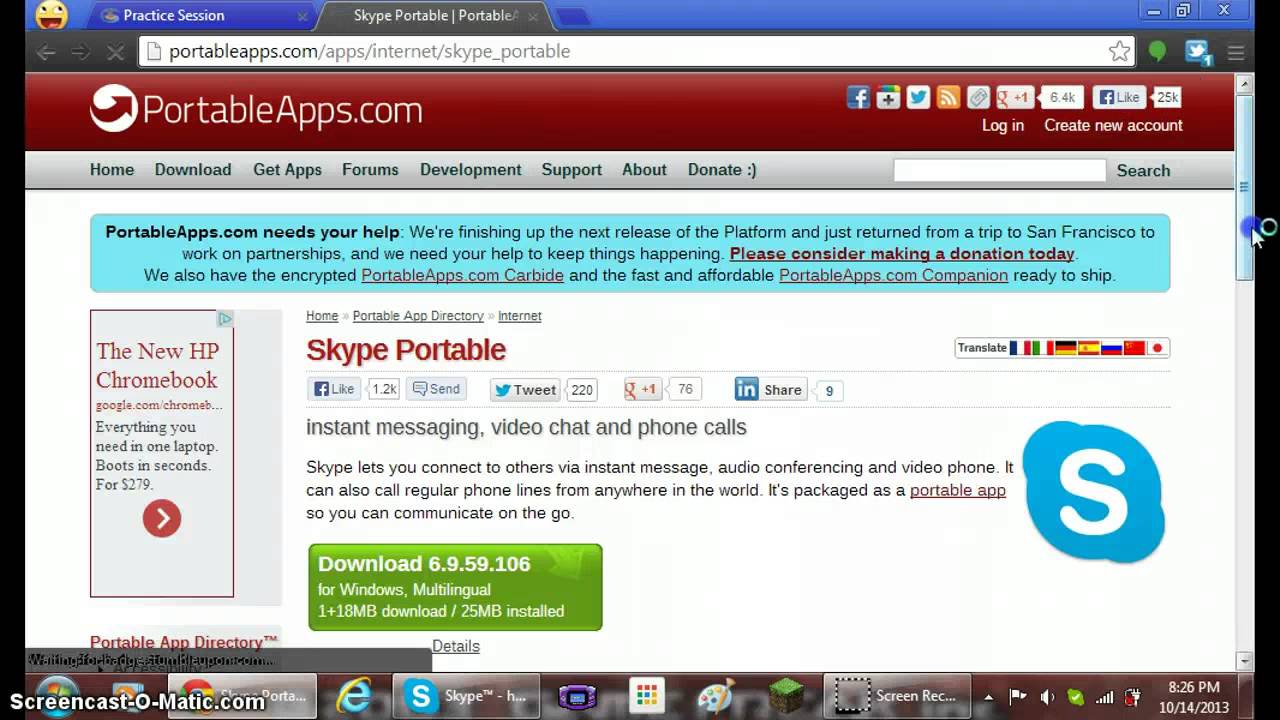Click the header Facebook Like button
The height and width of the screenshot is (720, 1280).
click(1119, 97)
